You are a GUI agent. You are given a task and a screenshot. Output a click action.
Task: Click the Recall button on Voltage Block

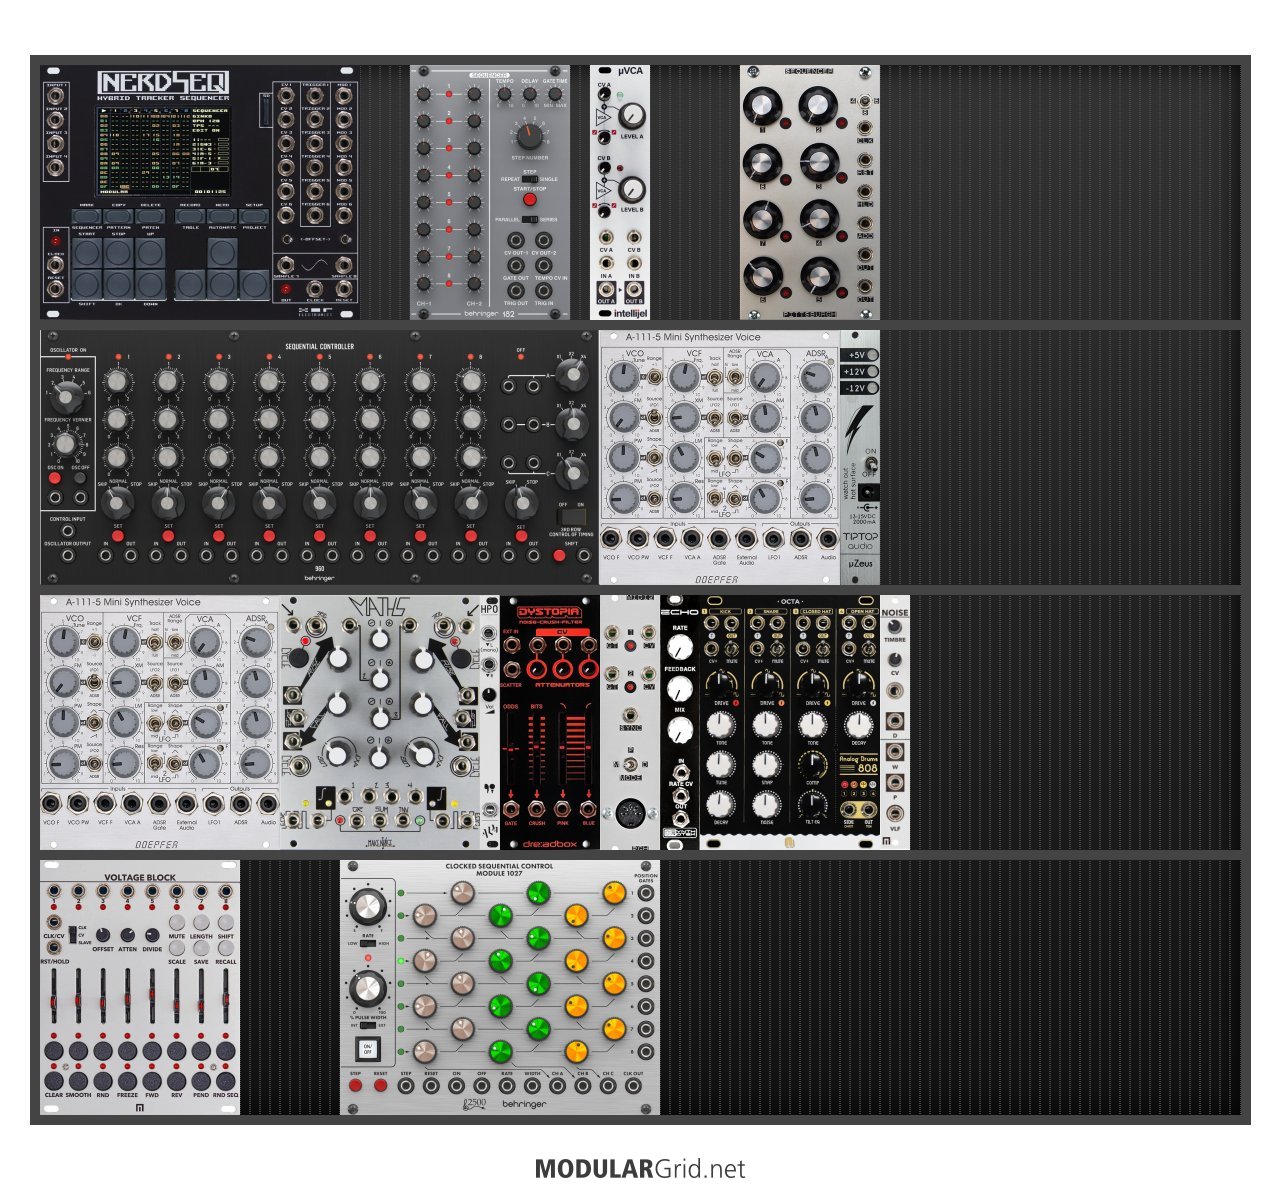click(x=226, y=948)
